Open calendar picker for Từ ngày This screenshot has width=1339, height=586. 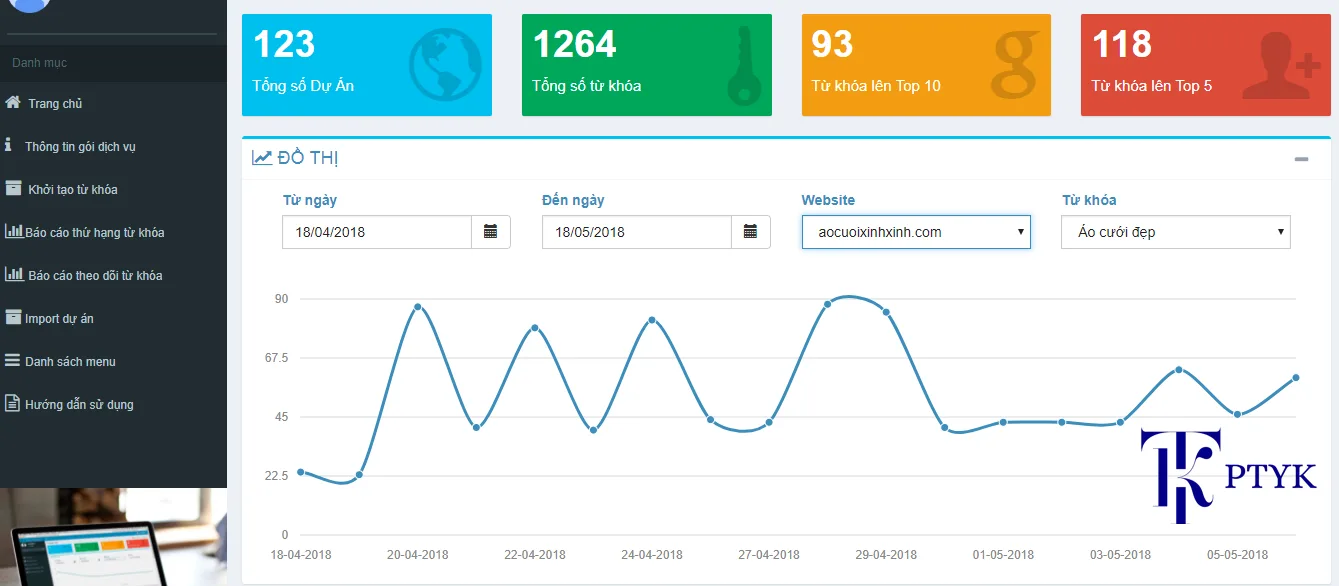pyautogui.click(x=490, y=232)
